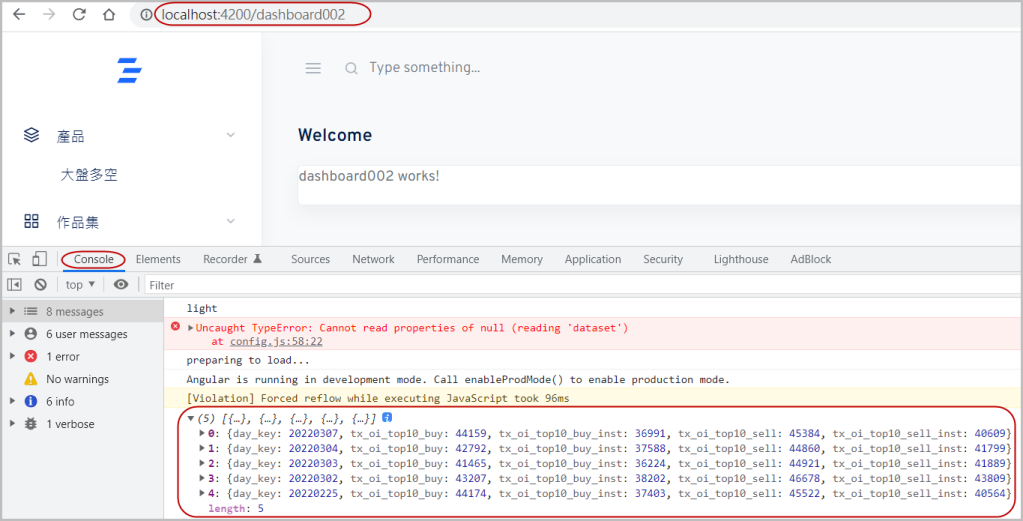Image resolution: width=1023 pixels, height=521 pixels.
Task: Toggle the device toolbar icon
Action: point(39,259)
